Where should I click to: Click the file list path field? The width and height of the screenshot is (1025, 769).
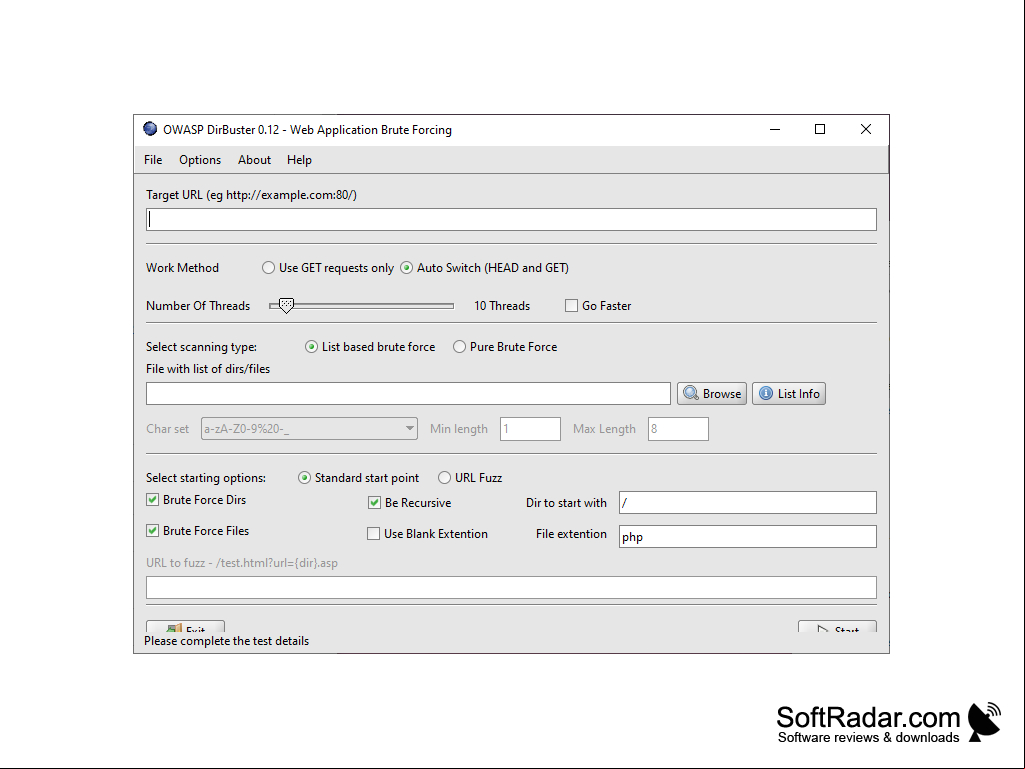click(409, 394)
